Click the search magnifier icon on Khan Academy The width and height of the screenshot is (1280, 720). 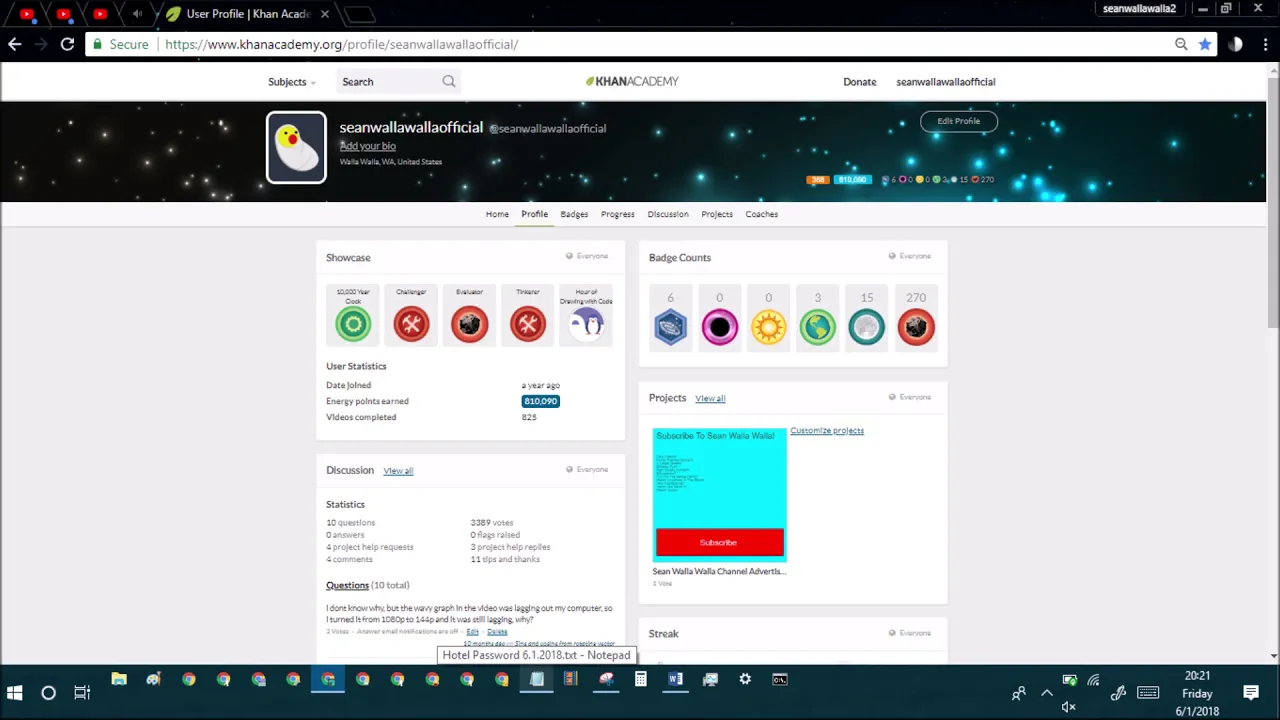tap(449, 82)
